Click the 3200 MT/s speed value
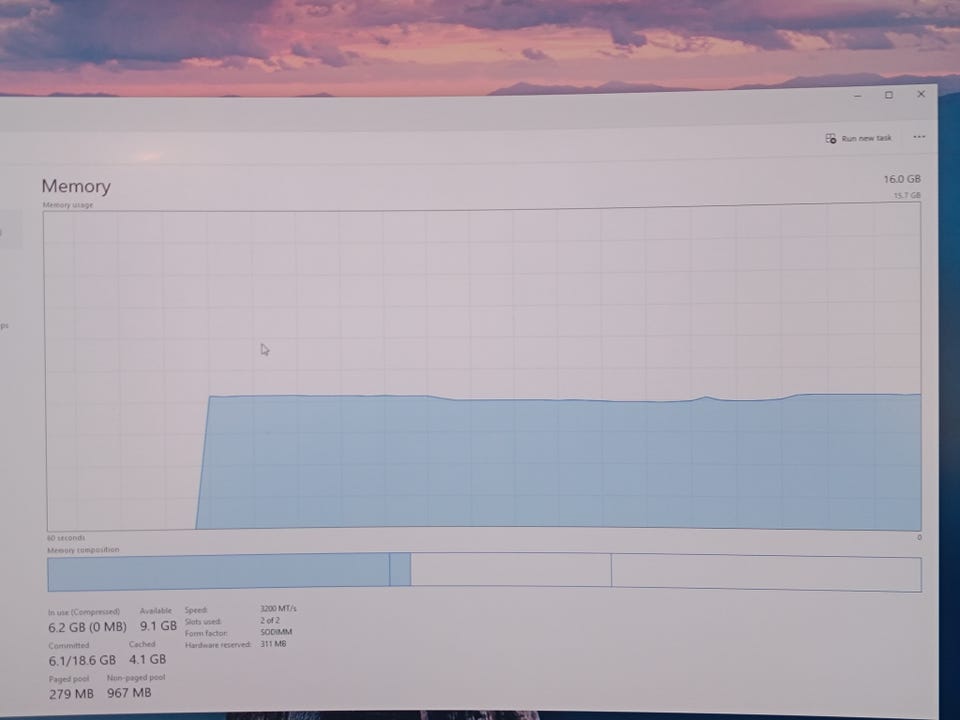 (x=278, y=609)
